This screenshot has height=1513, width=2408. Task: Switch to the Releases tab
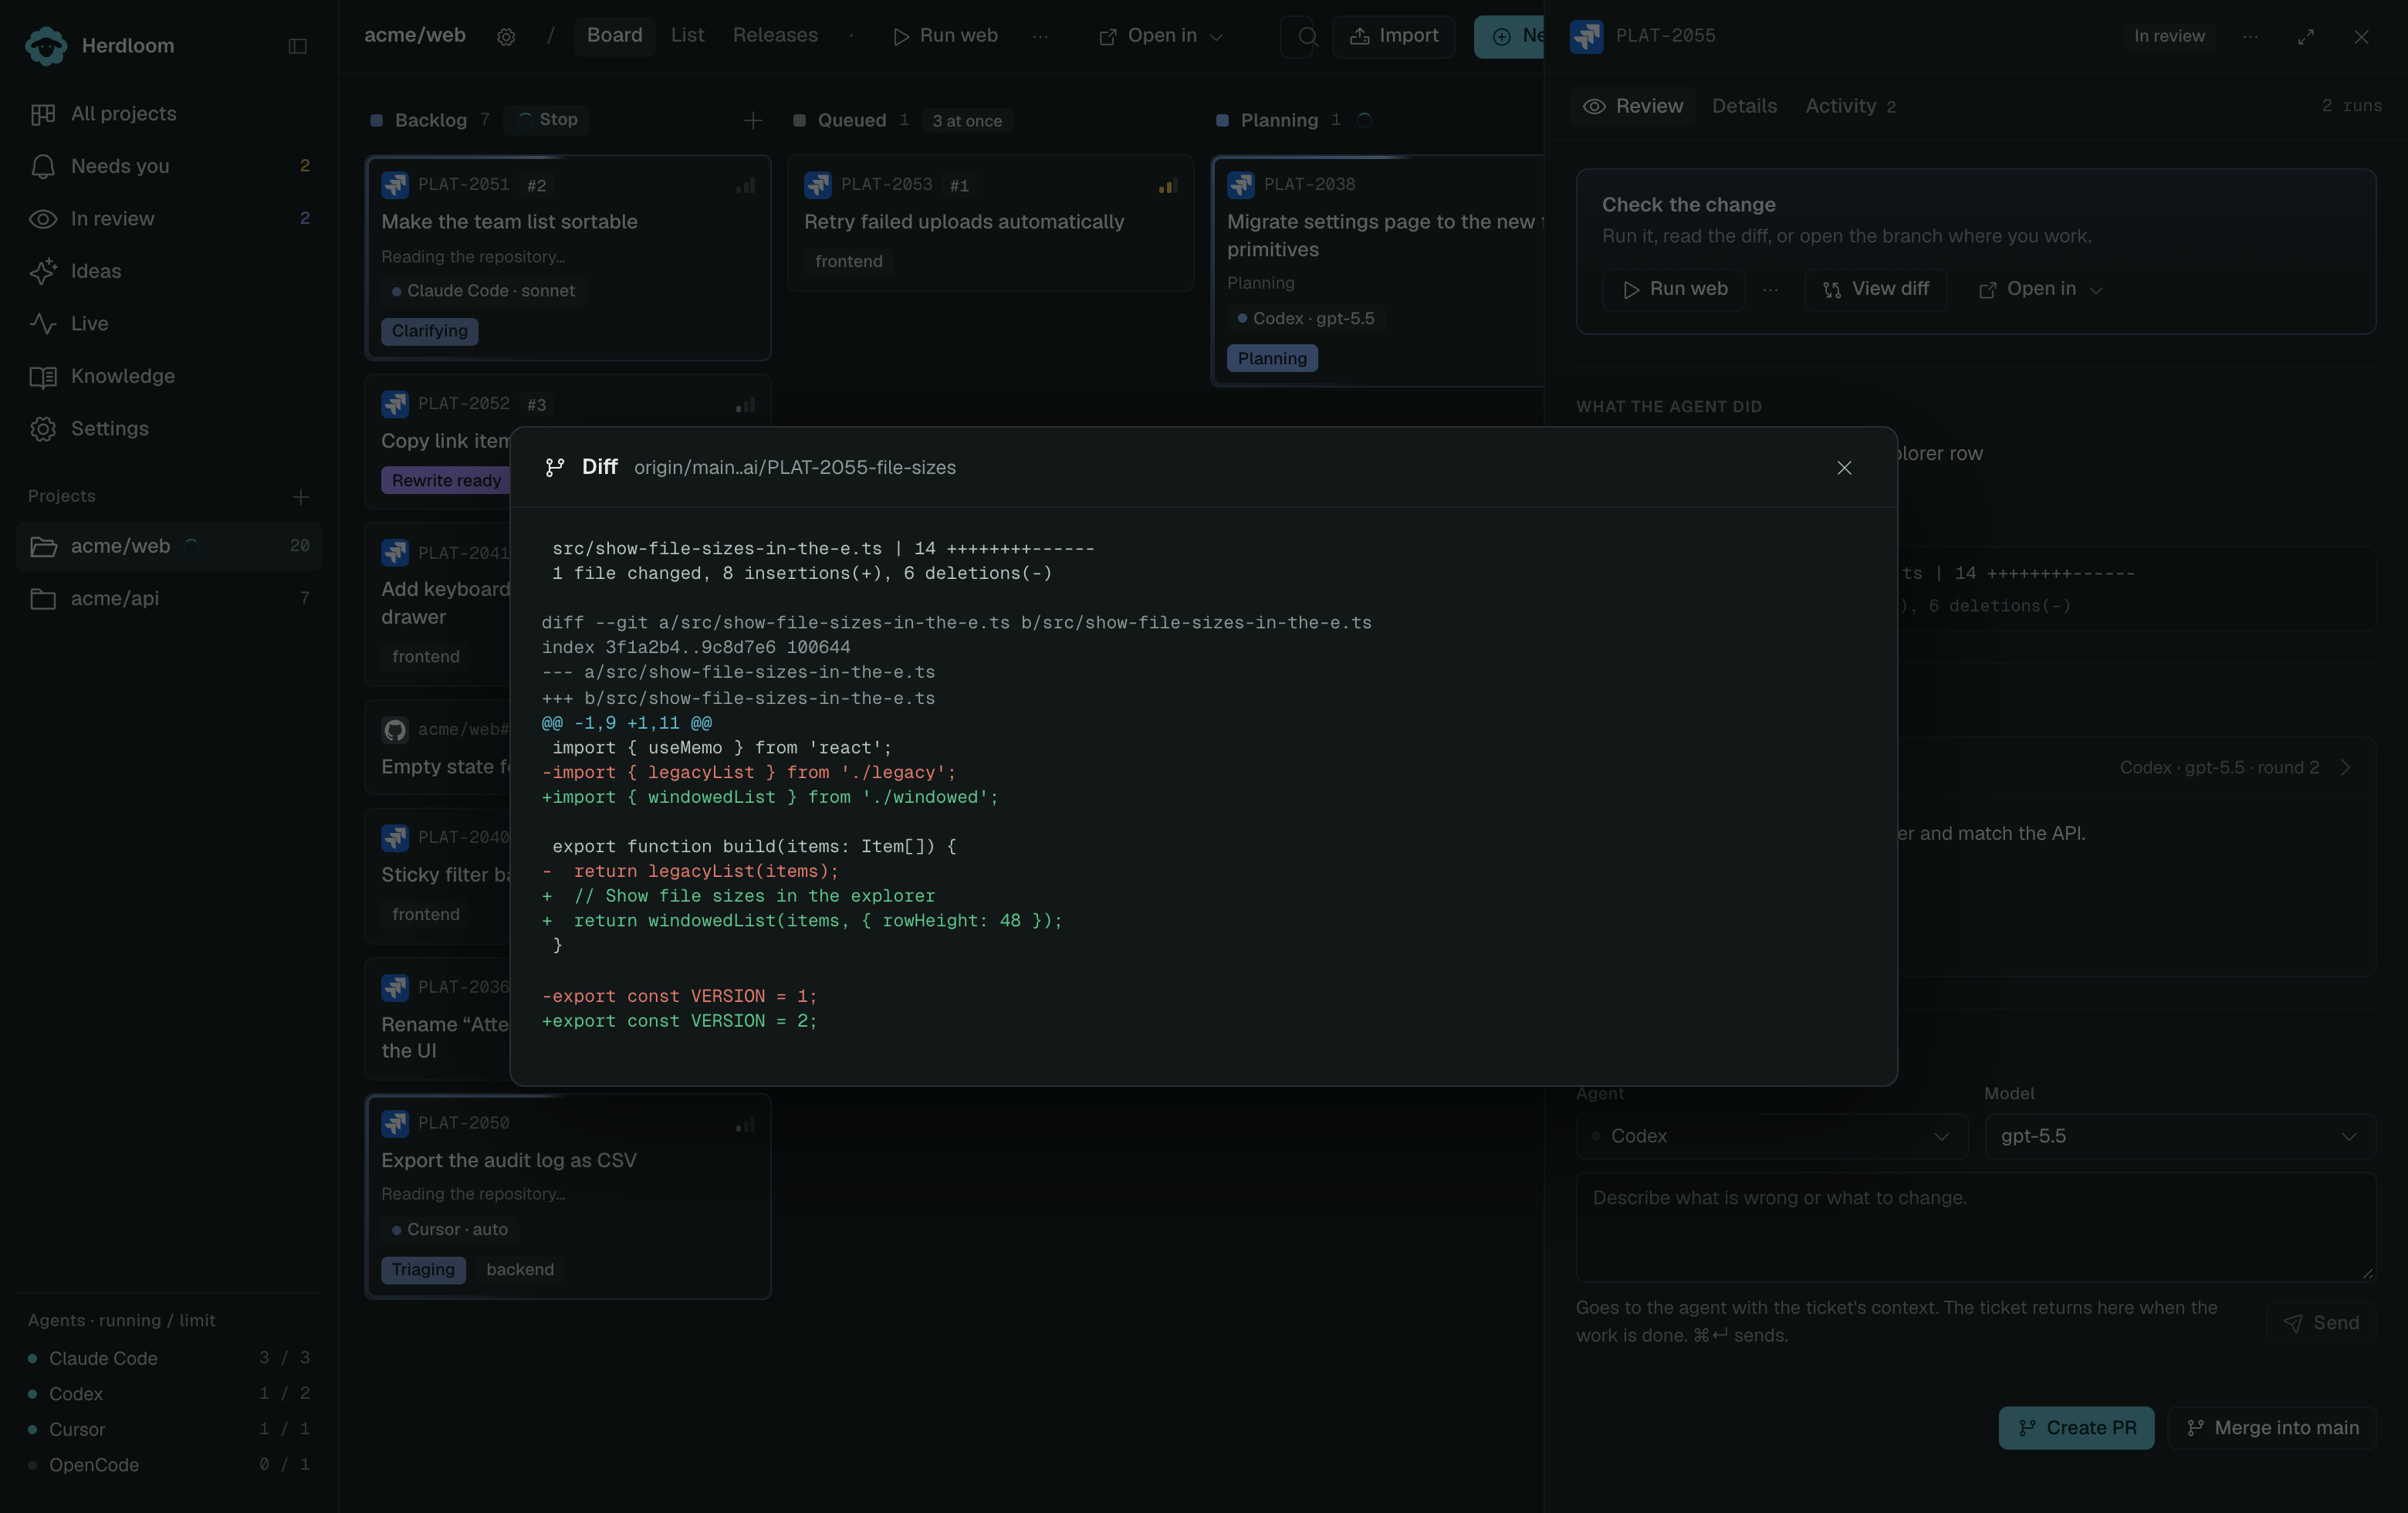[x=775, y=36]
